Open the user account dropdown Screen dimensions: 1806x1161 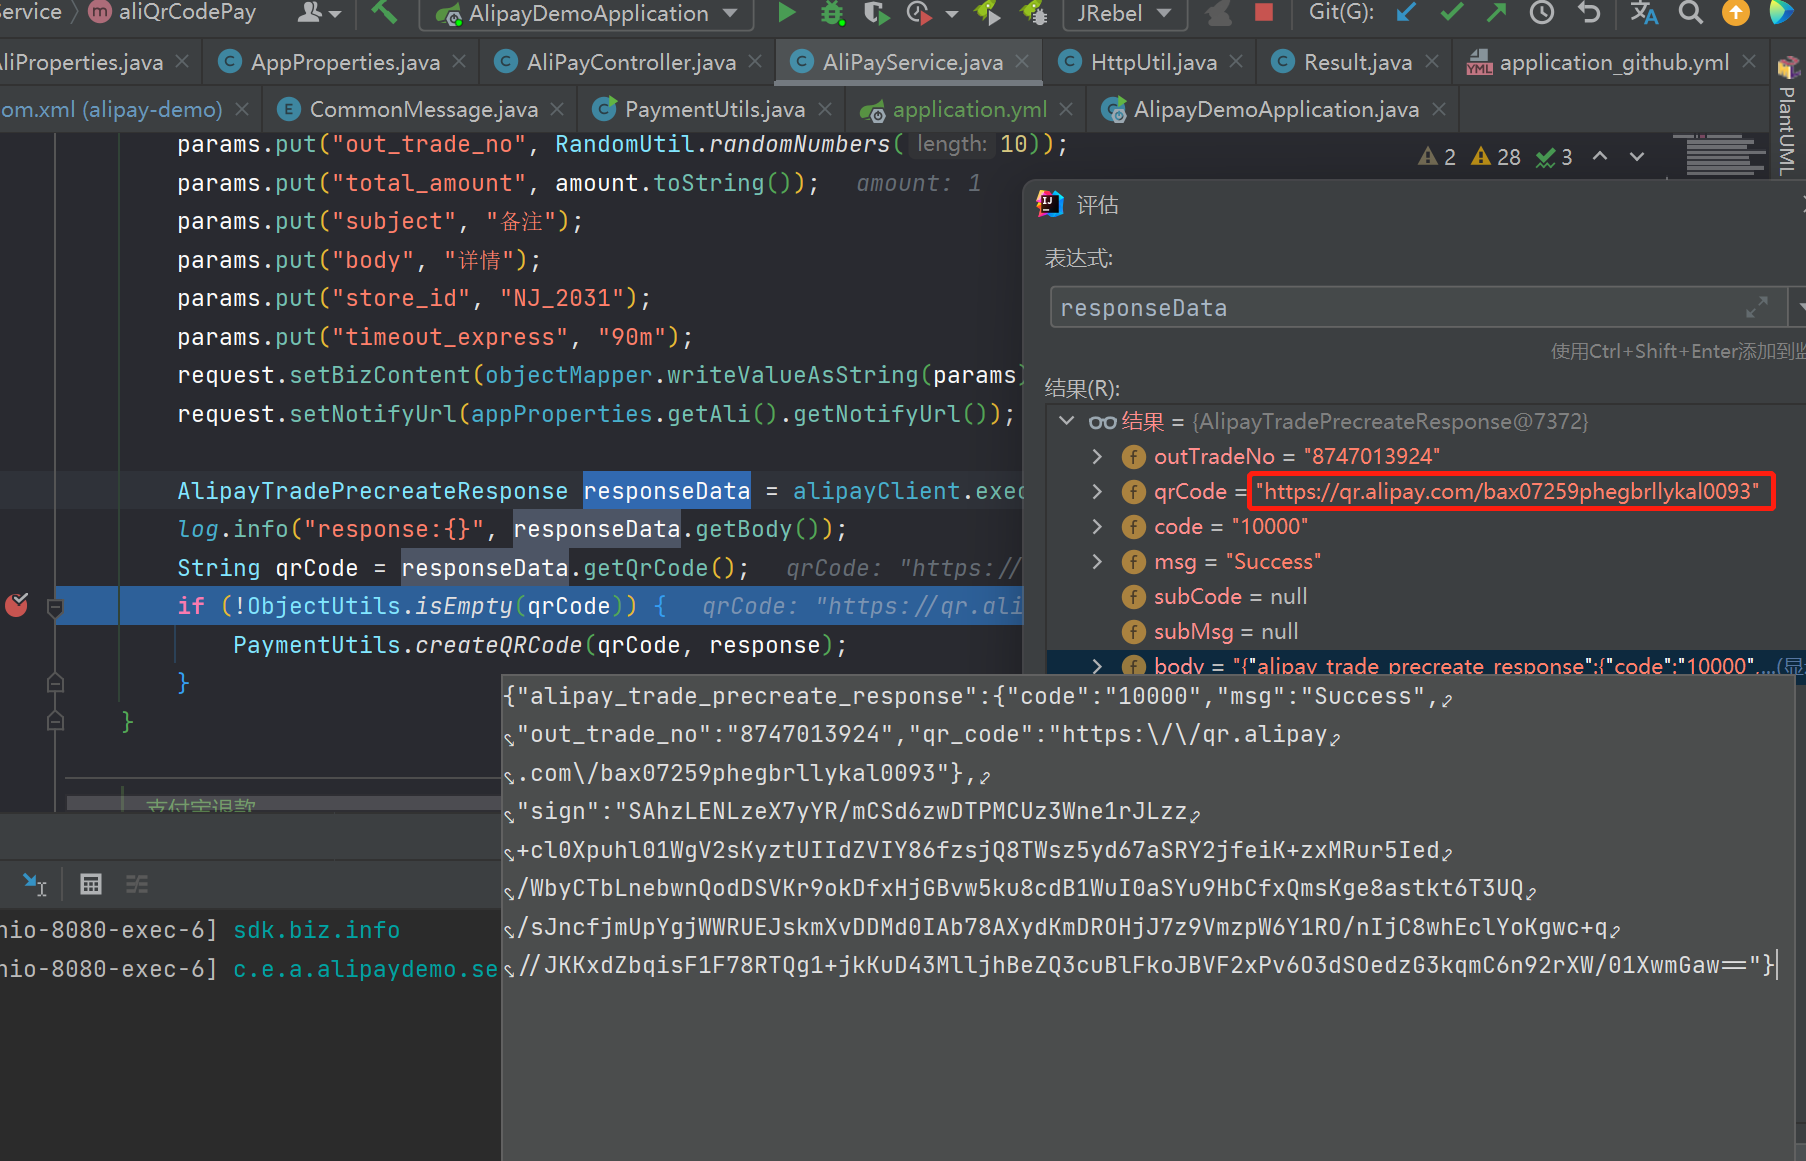pos(320,12)
